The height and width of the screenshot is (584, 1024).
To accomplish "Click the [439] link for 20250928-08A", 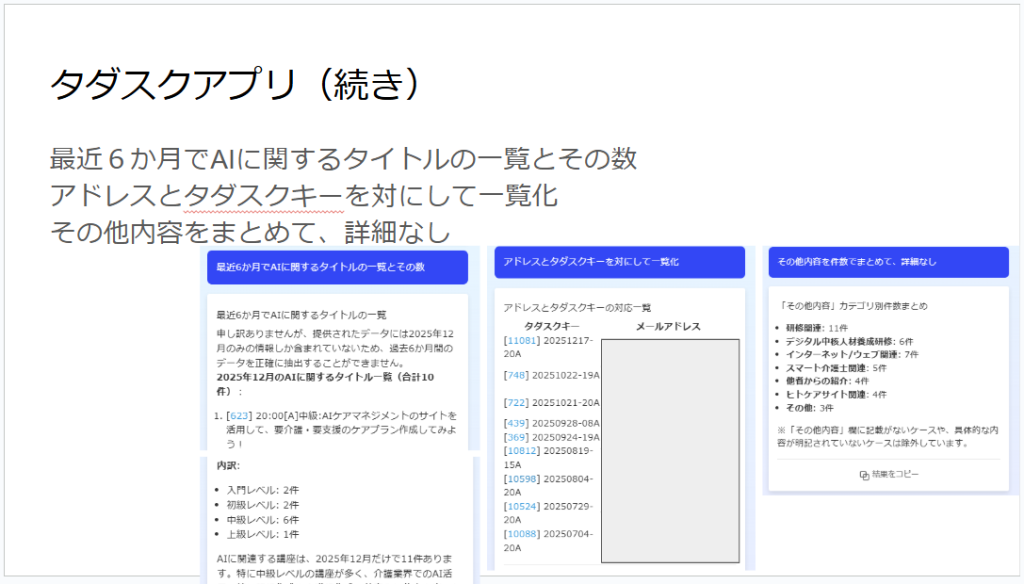I will click(x=518, y=423).
